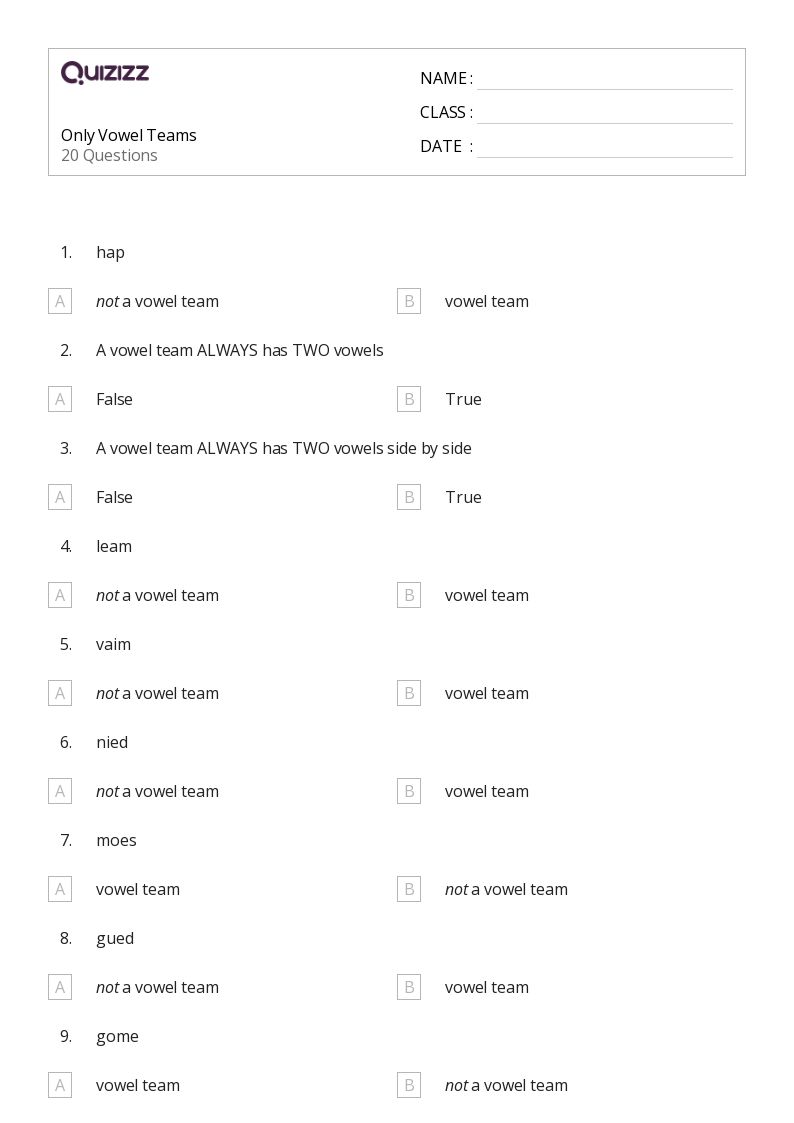
Task: Select the NAME input line
Action: tap(605, 79)
